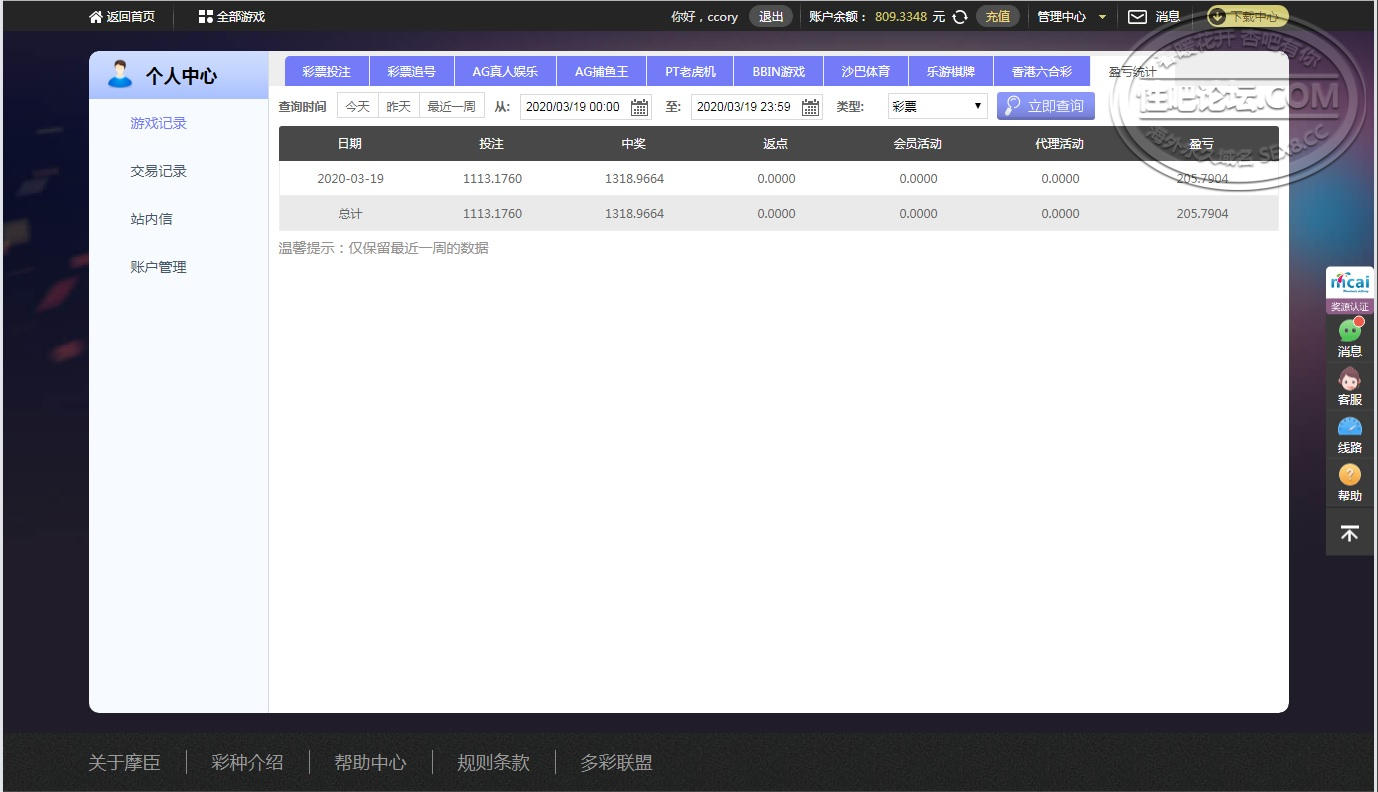The width and height of the screenshot is (1378, 792).
Task: Contact 客服 customer service icon
Action: 1349,380
